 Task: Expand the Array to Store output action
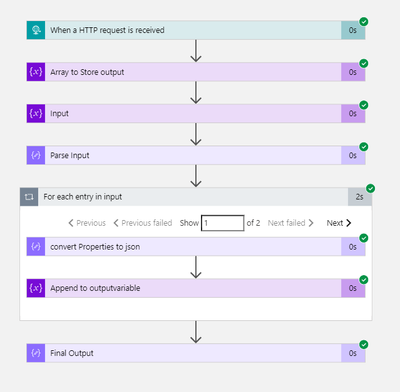point(196,72)
